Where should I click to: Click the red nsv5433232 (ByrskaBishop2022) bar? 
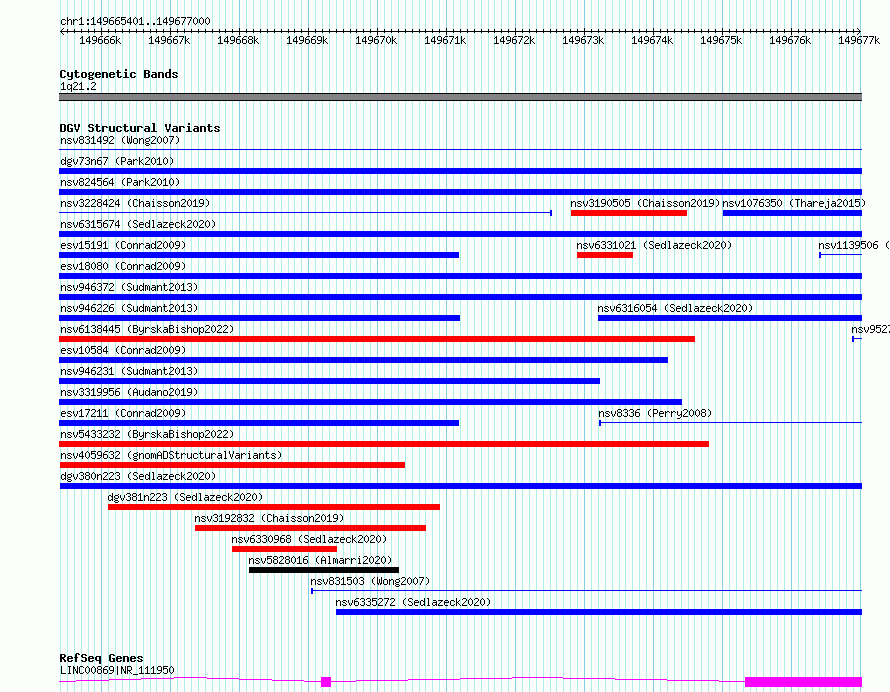[x=384, y=444]
